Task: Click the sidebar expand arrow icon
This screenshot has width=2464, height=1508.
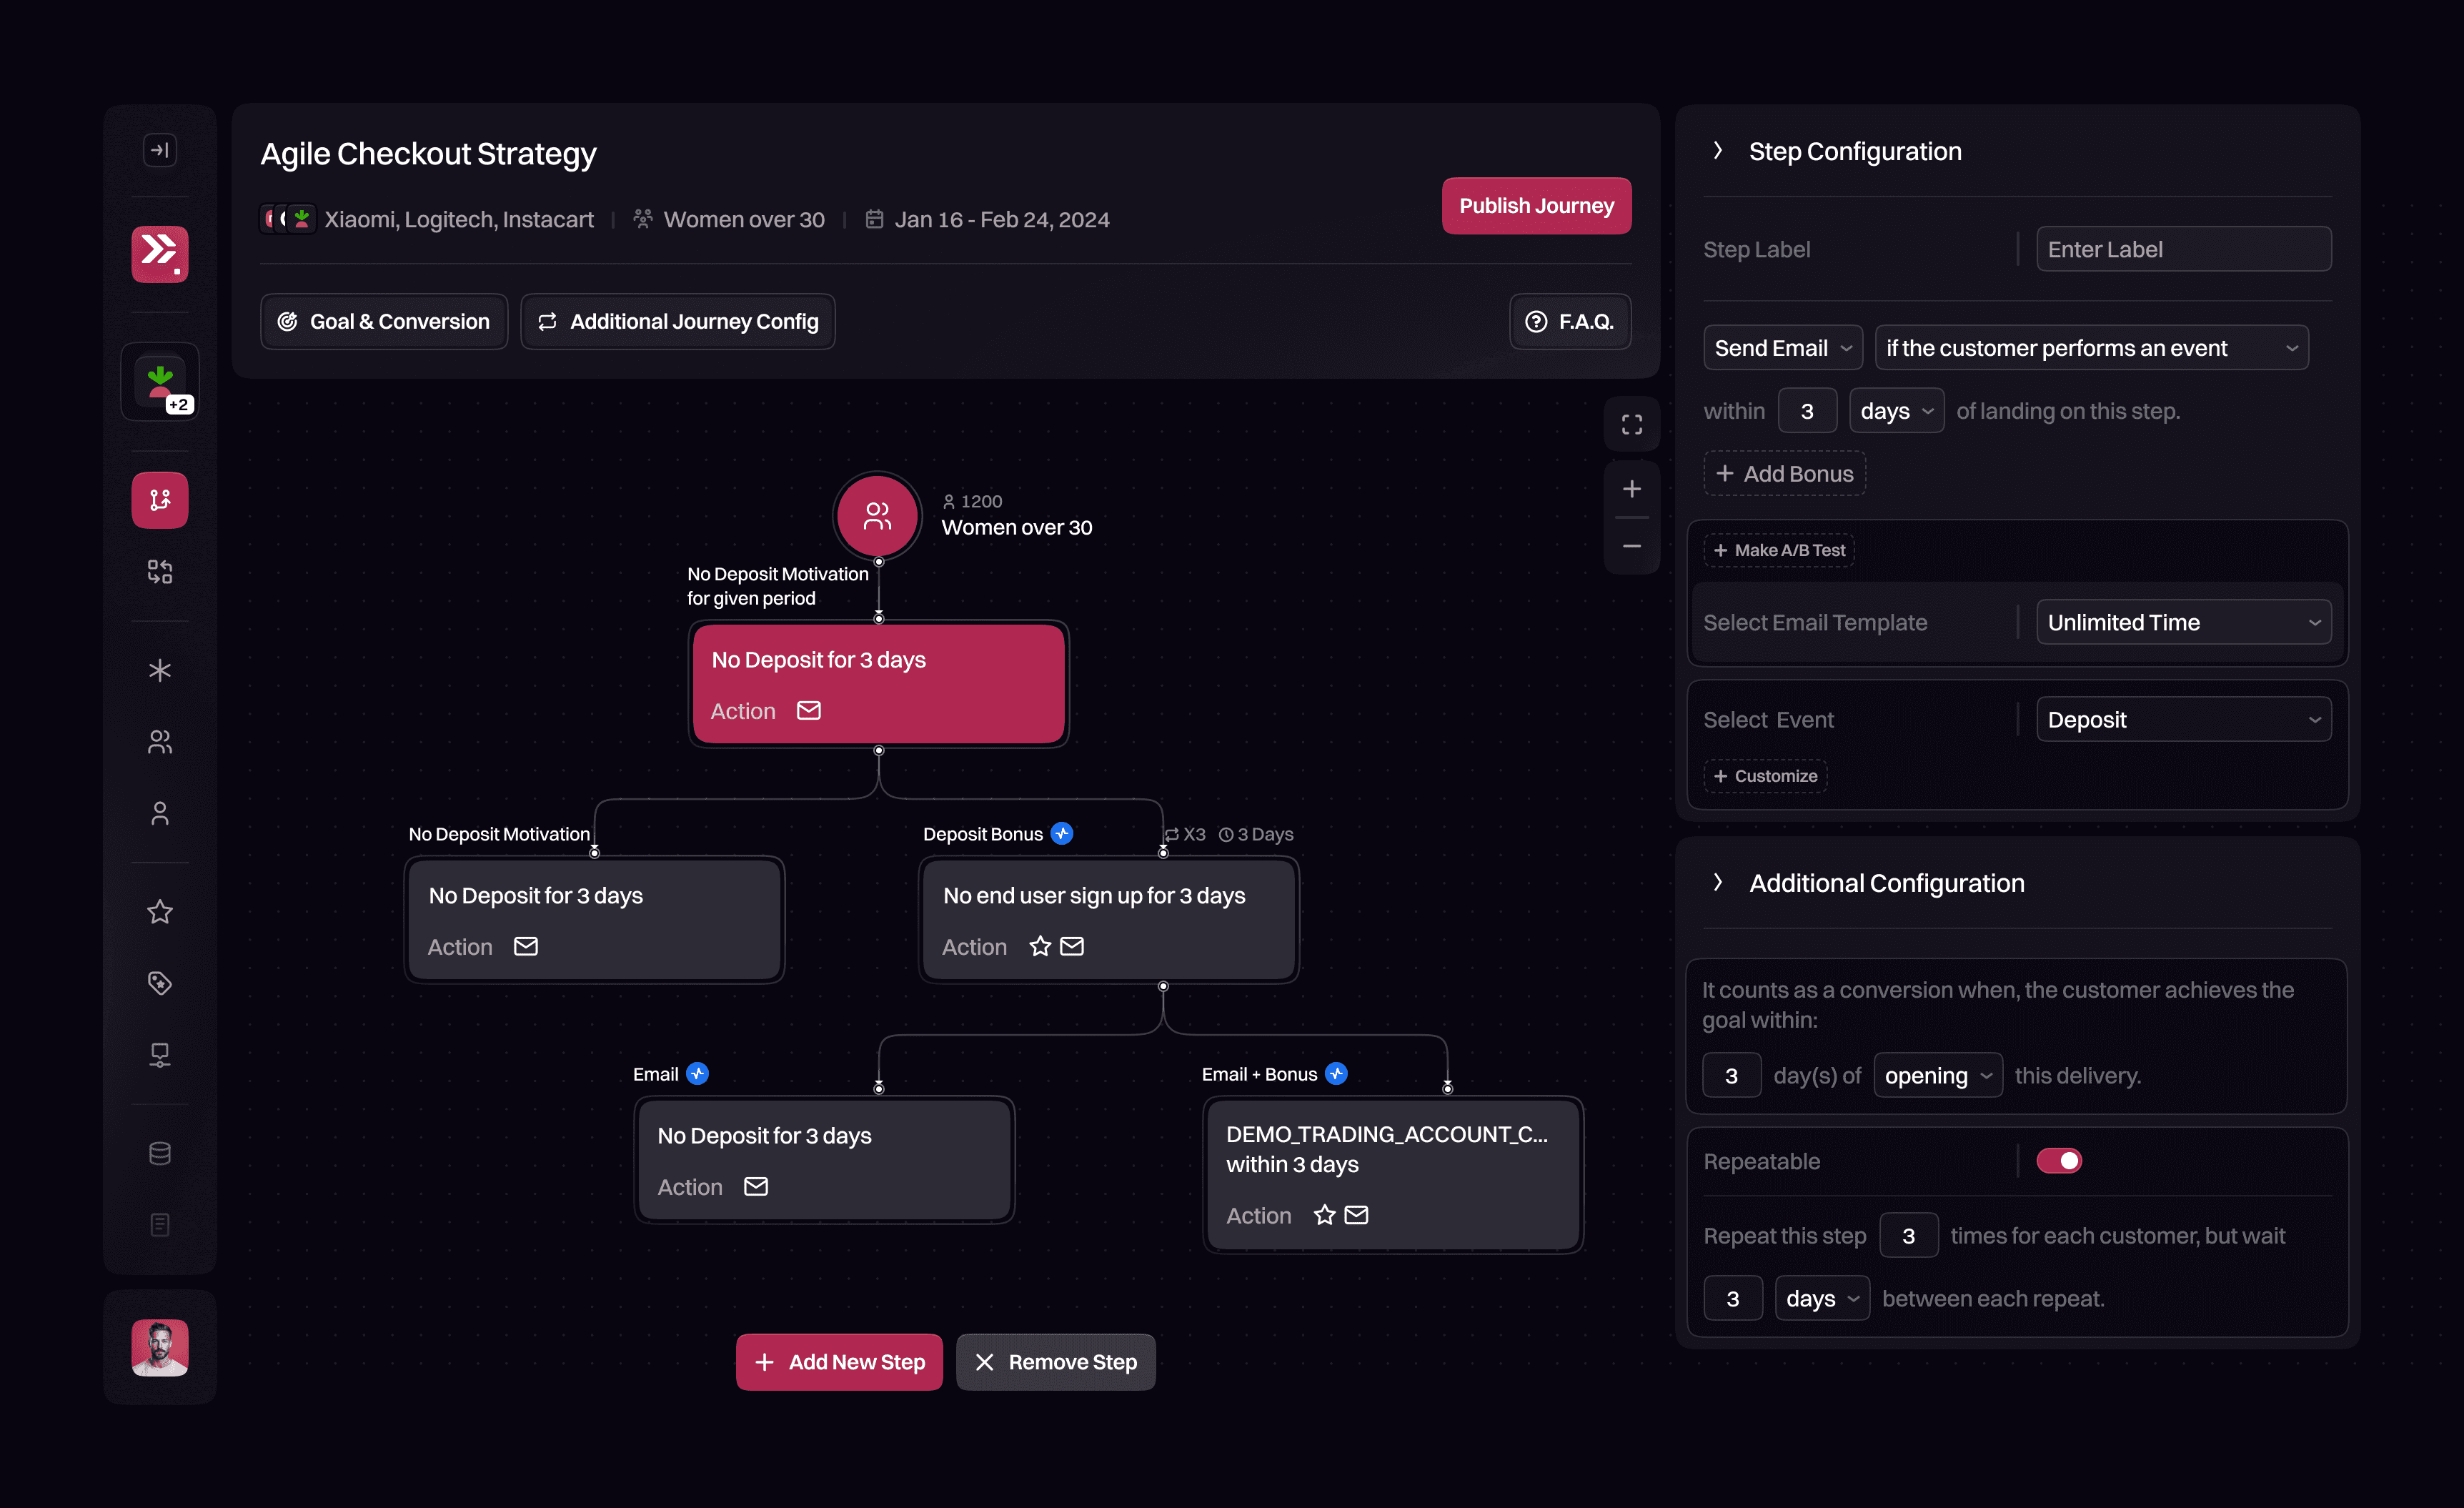Action: point(160,151)
